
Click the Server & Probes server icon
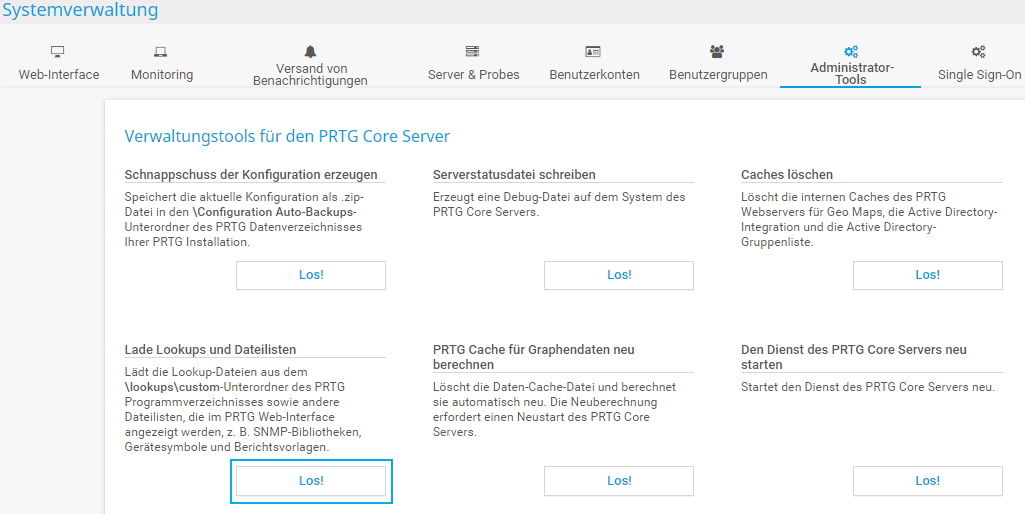click(473, 51)
